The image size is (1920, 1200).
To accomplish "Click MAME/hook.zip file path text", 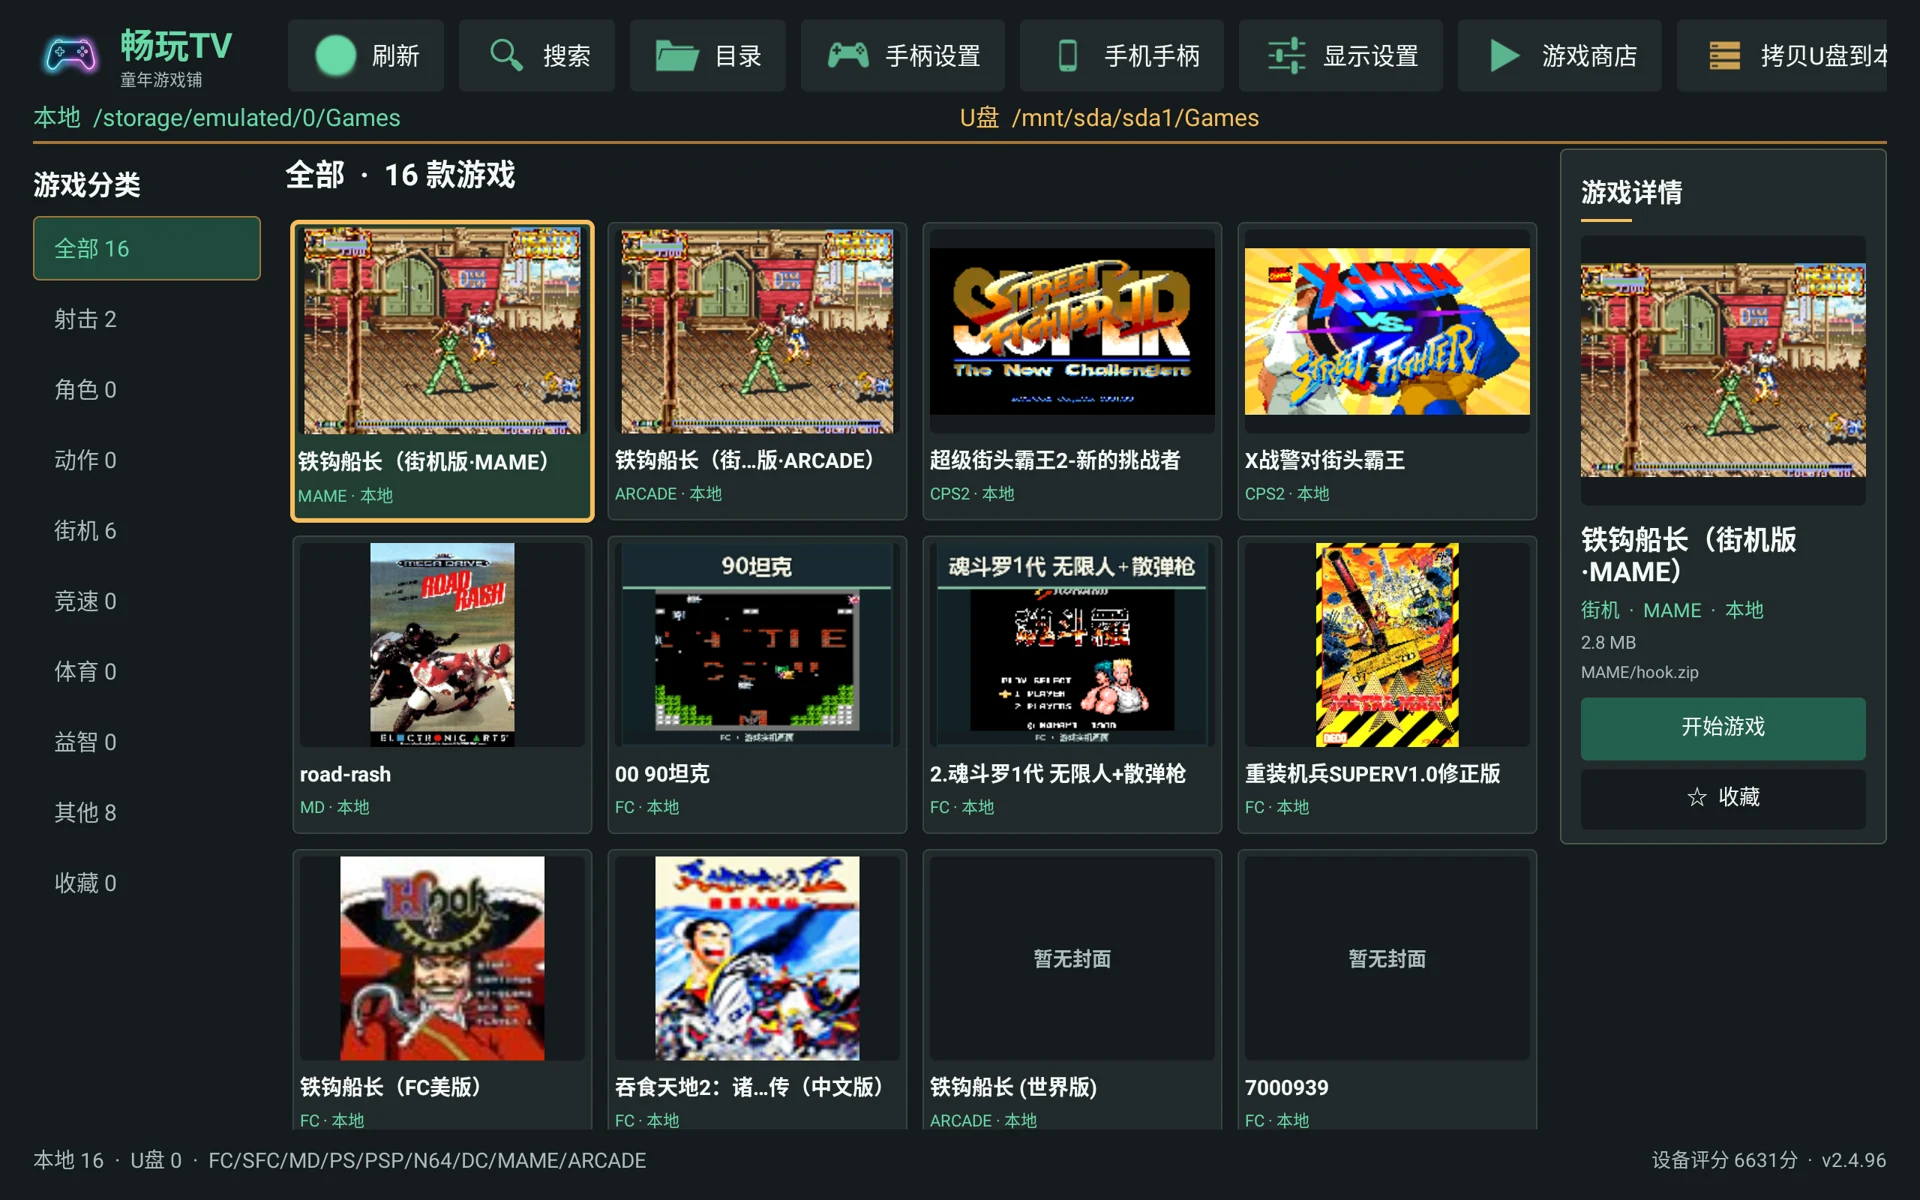I will [1639, 672].
